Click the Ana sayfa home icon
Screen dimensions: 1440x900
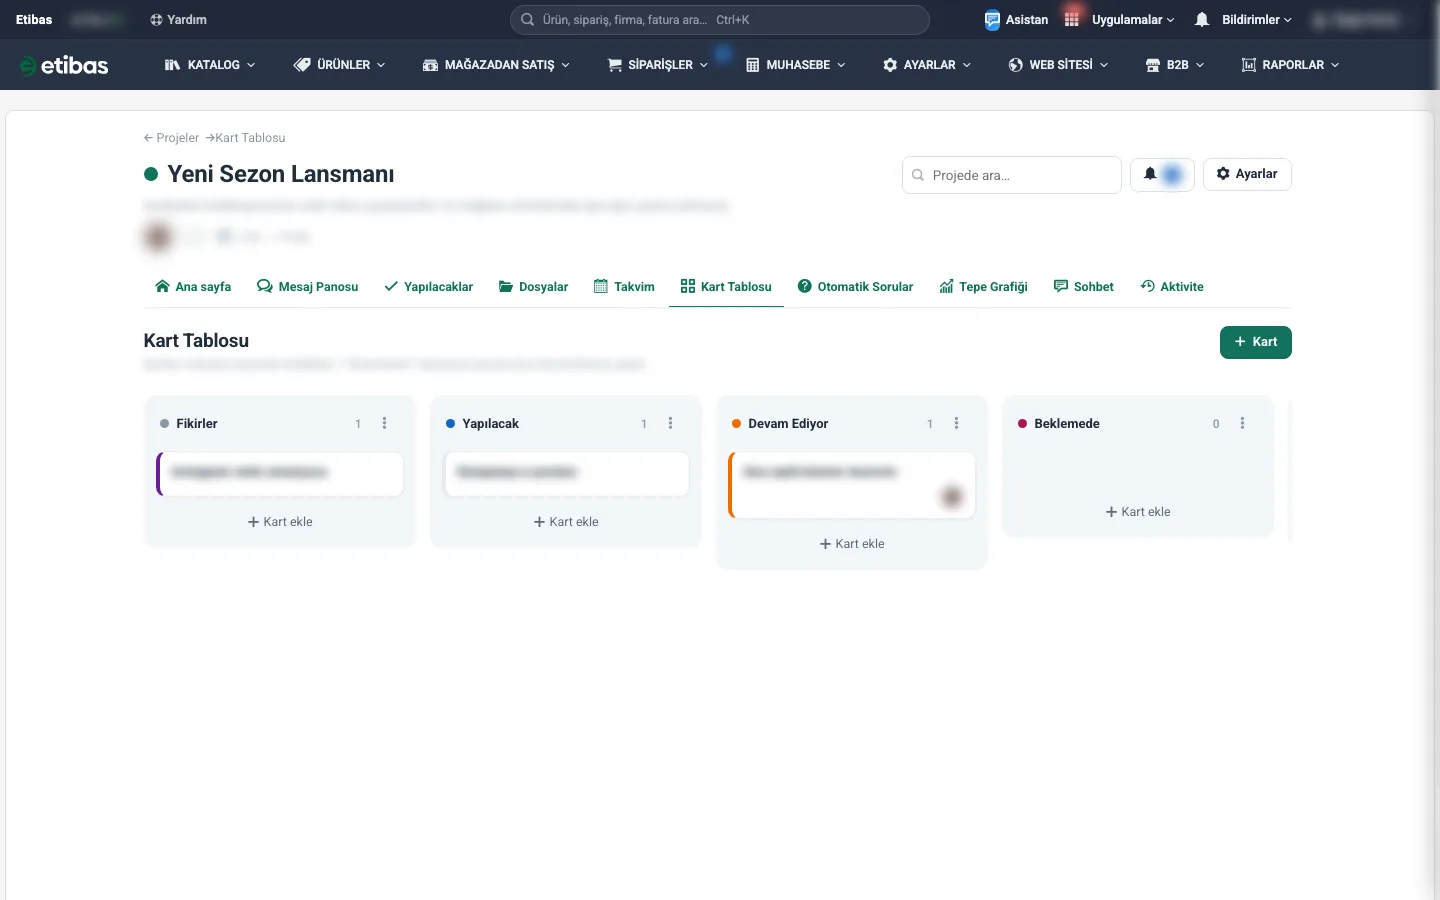pyautogui.click(x=162, y=287)
